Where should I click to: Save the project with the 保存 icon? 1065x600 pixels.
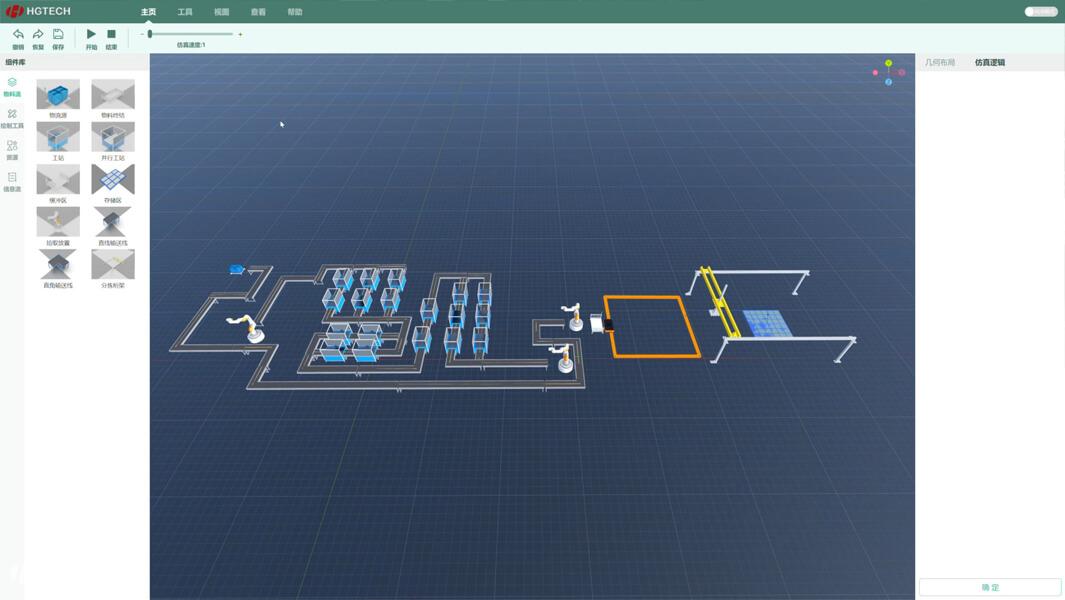(x=58, y=36)
